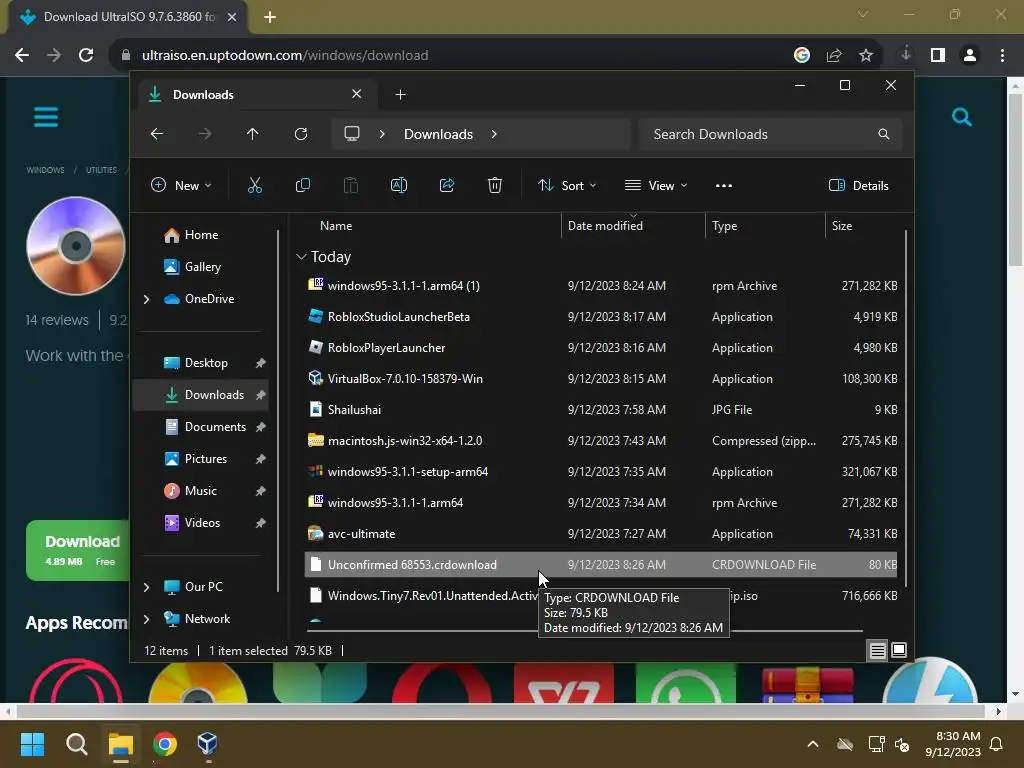Select VirtualBox-7.0.10-158379-Win file

click(x=405, y=379)
